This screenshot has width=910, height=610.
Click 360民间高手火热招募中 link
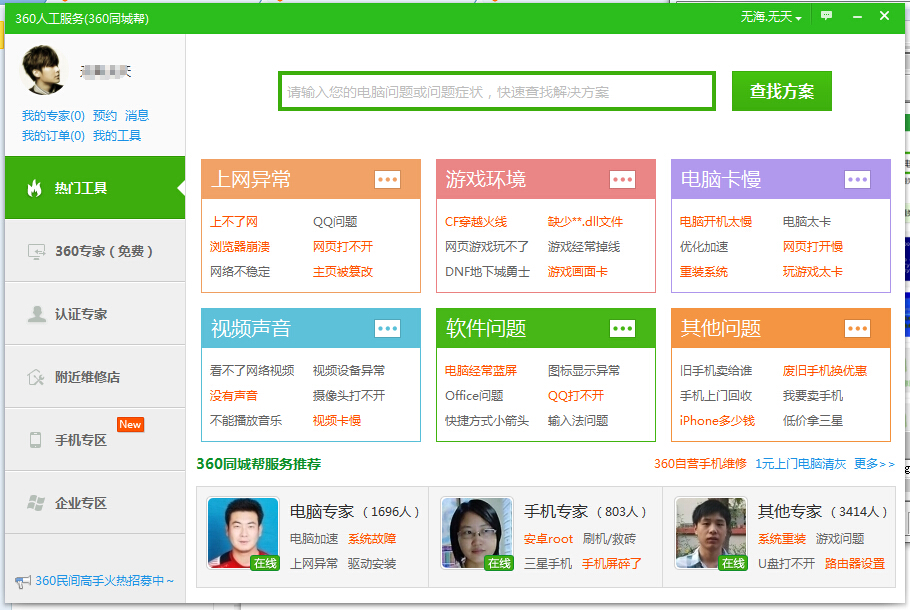point(104,581)
